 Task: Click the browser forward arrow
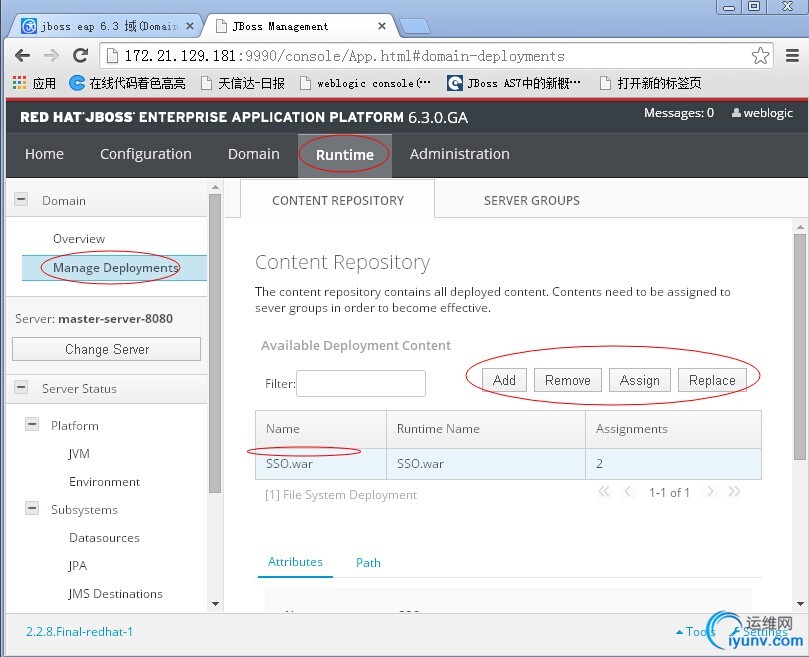click(x=51, y=55)
